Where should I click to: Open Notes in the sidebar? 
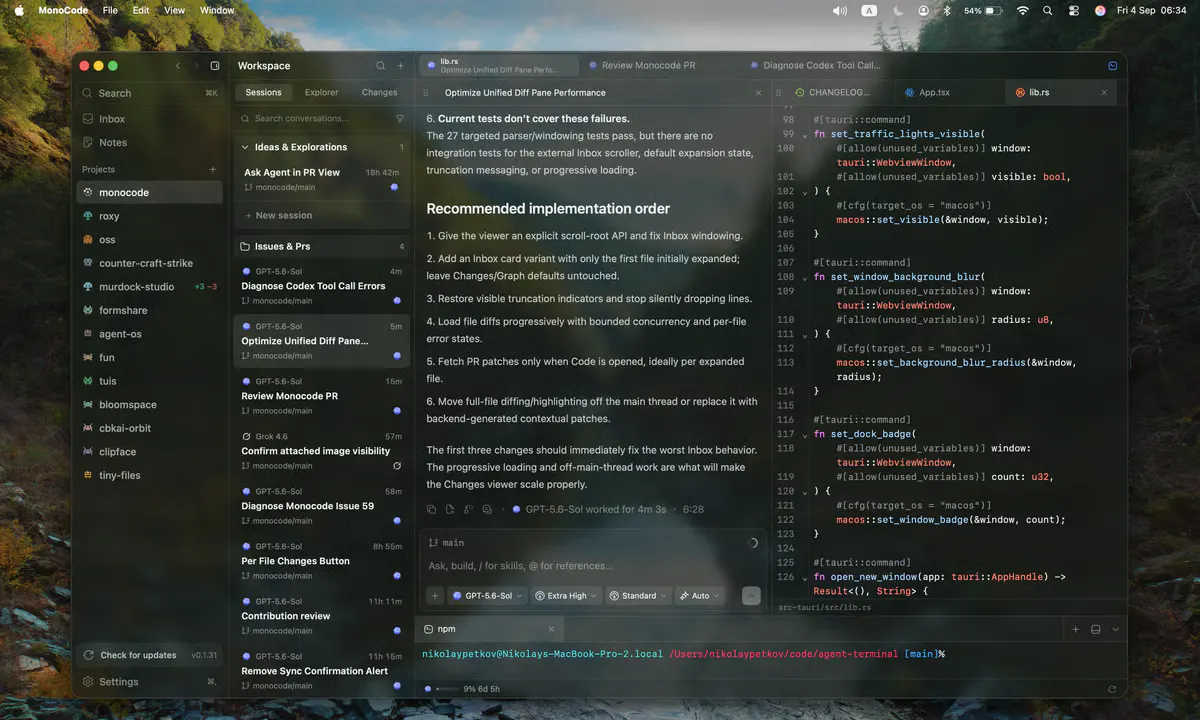150,143
